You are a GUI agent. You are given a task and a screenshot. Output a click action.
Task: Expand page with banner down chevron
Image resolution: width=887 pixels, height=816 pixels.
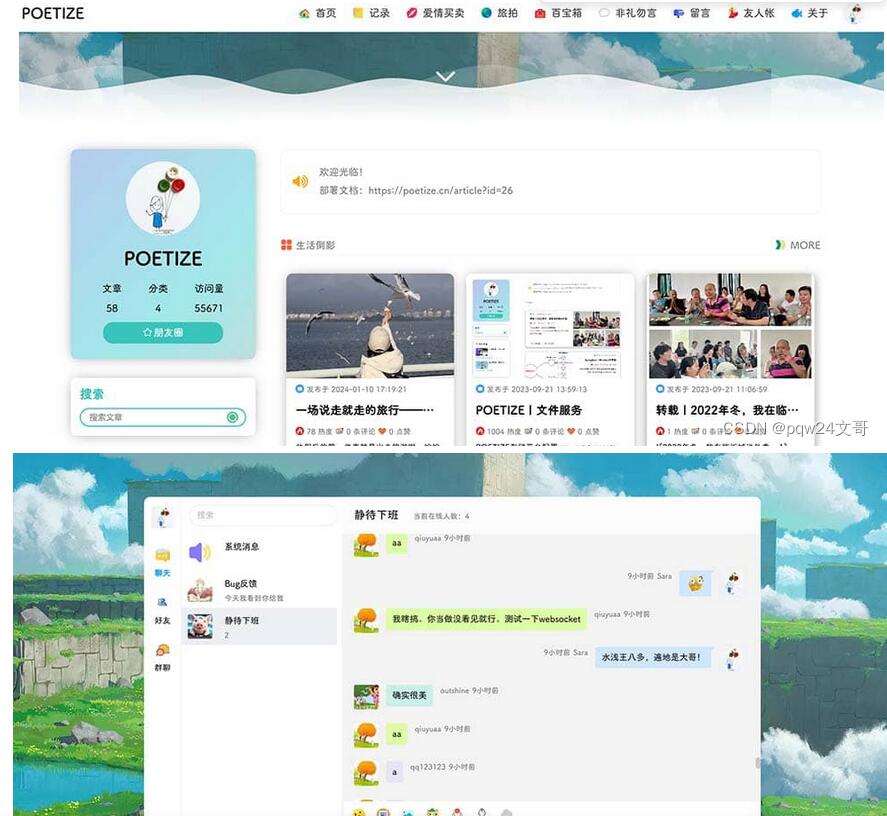[446, 76]
